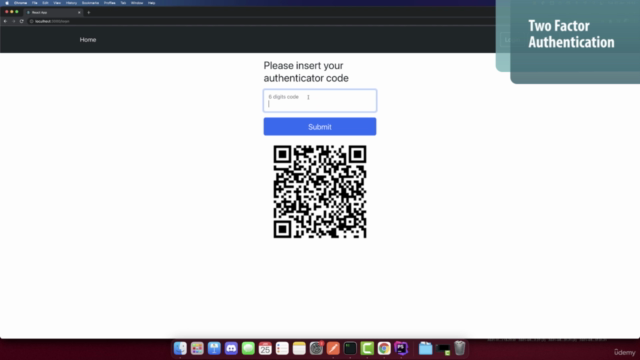This screenshot has width=640, height=360.
Task: Go back with the browser back arrow
Action: point(5,21)
